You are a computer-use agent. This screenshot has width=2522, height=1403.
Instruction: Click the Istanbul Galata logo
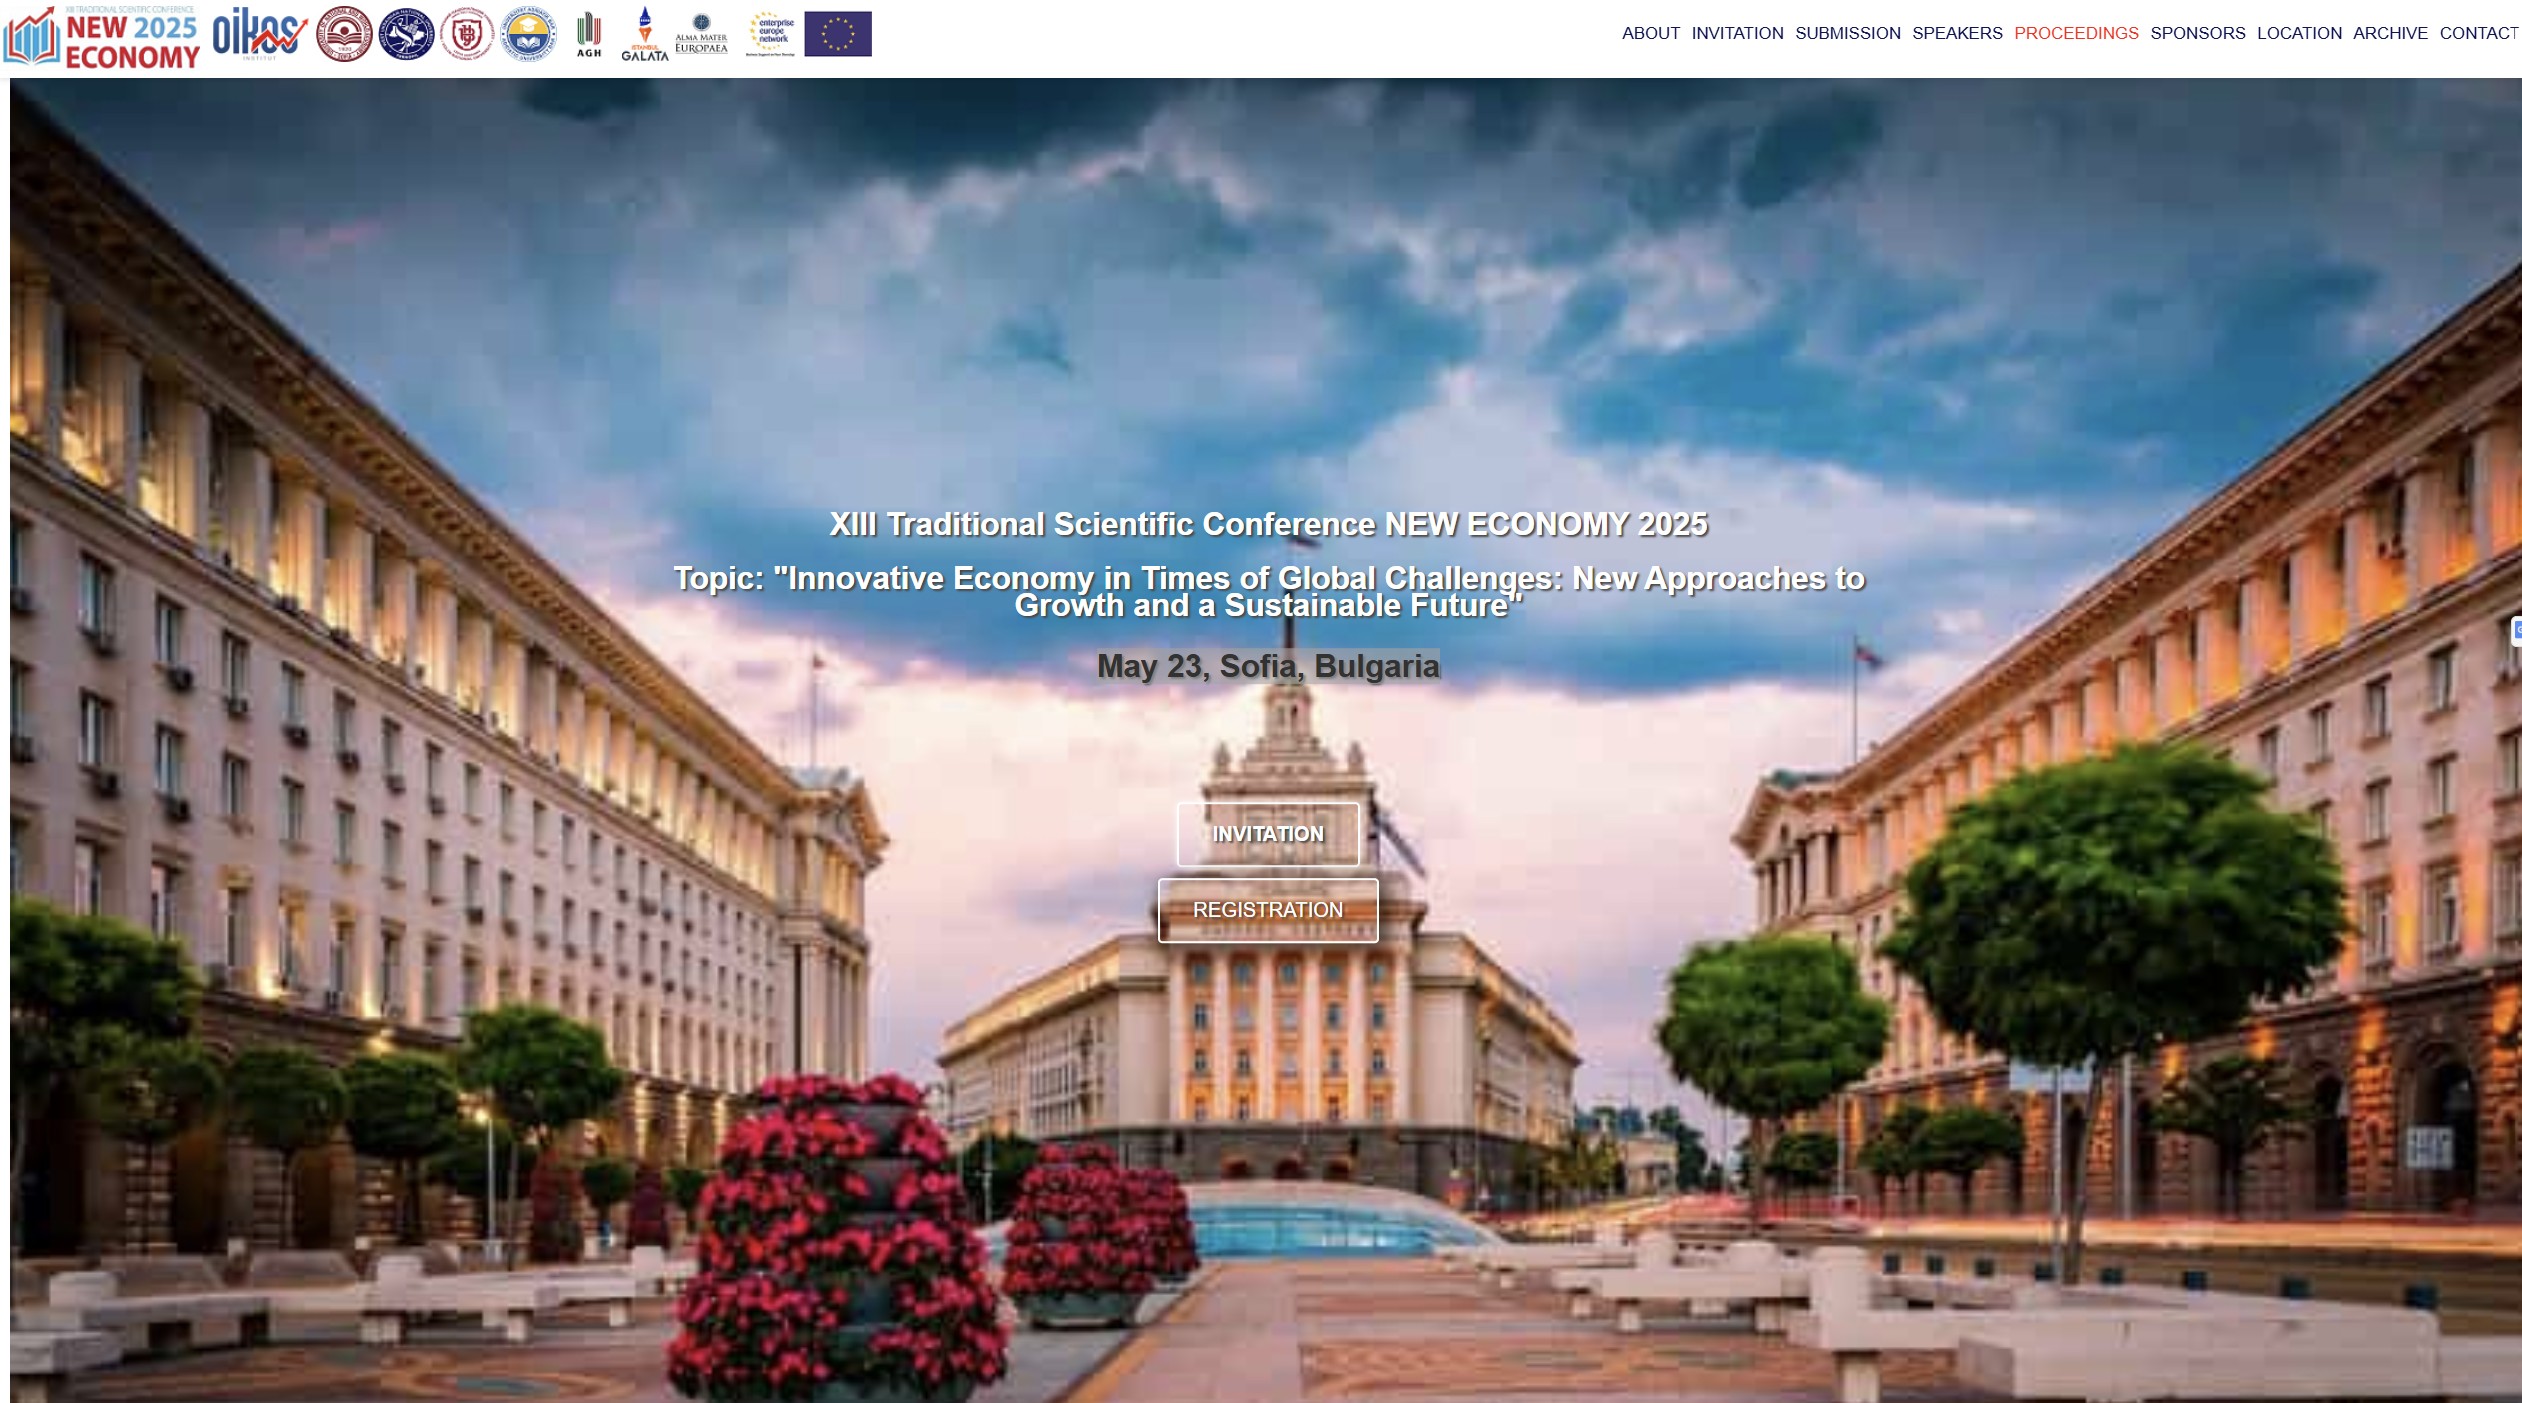644,34
